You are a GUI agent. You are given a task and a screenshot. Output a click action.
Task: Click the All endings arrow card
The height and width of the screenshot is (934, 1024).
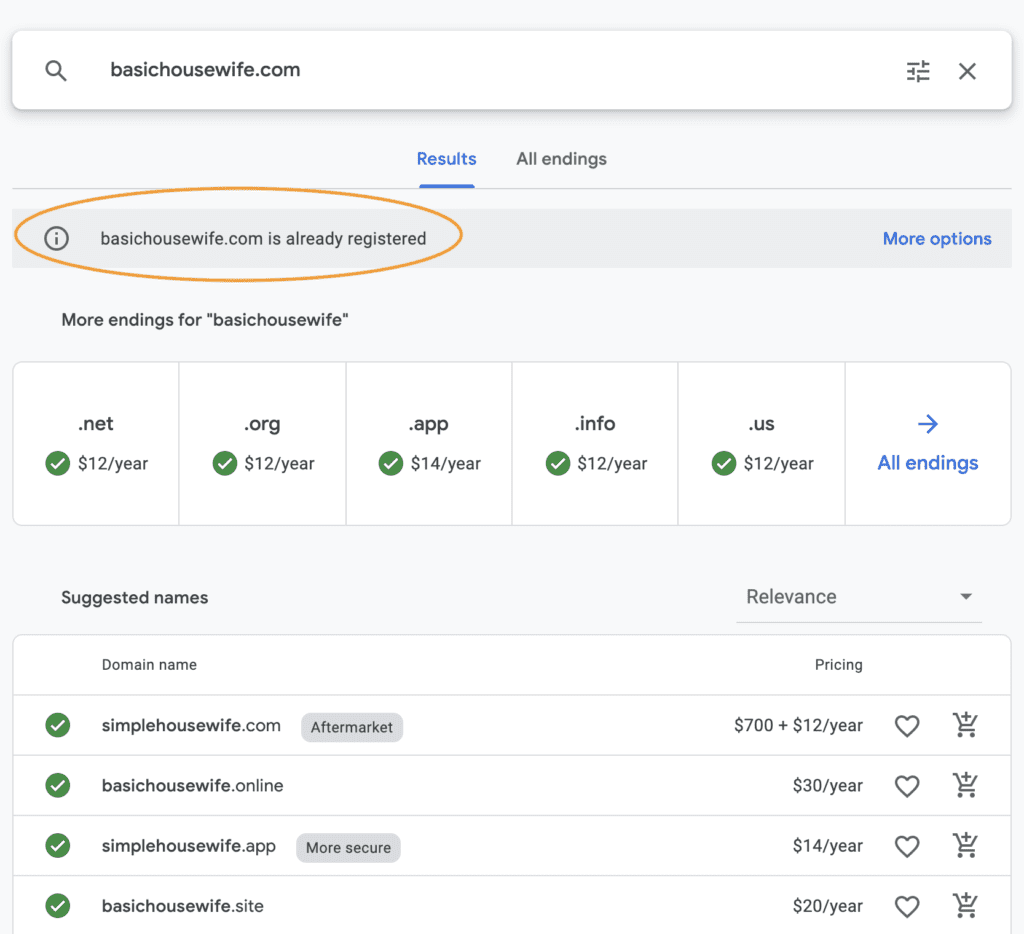(928, 443)
